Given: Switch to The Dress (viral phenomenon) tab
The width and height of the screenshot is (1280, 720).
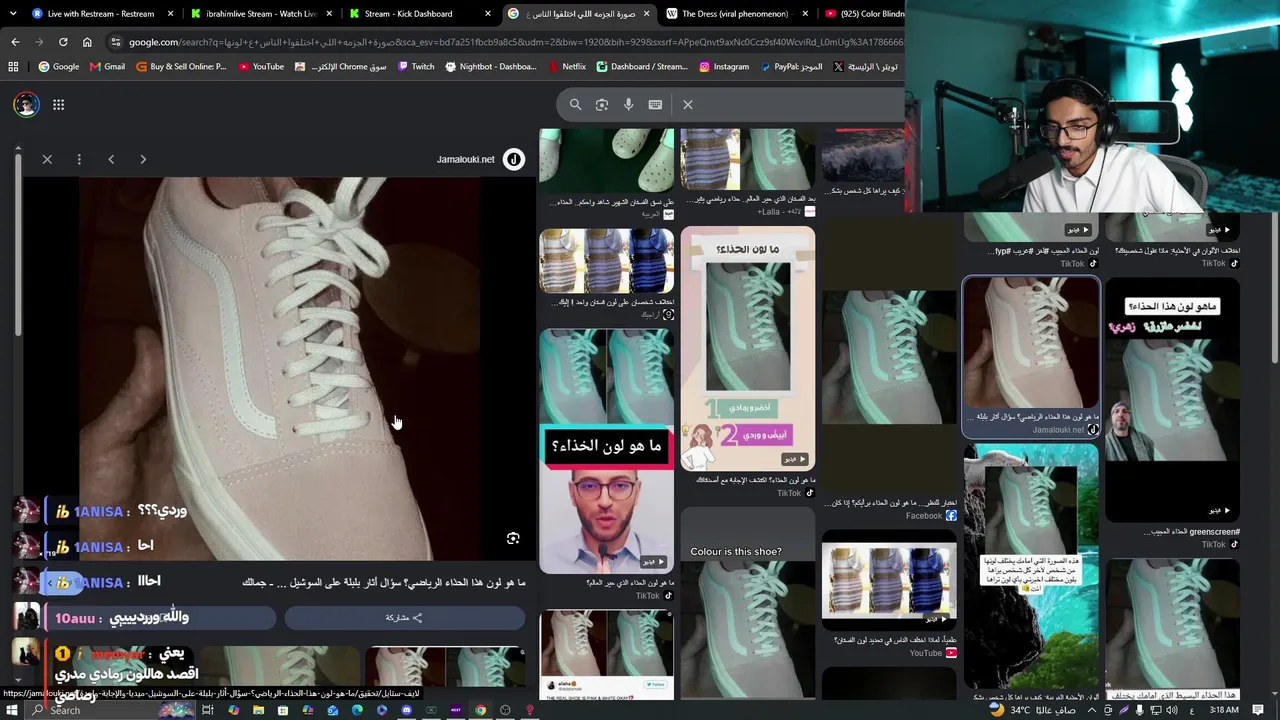Looking at the screenshot, I should click(740, 14).
